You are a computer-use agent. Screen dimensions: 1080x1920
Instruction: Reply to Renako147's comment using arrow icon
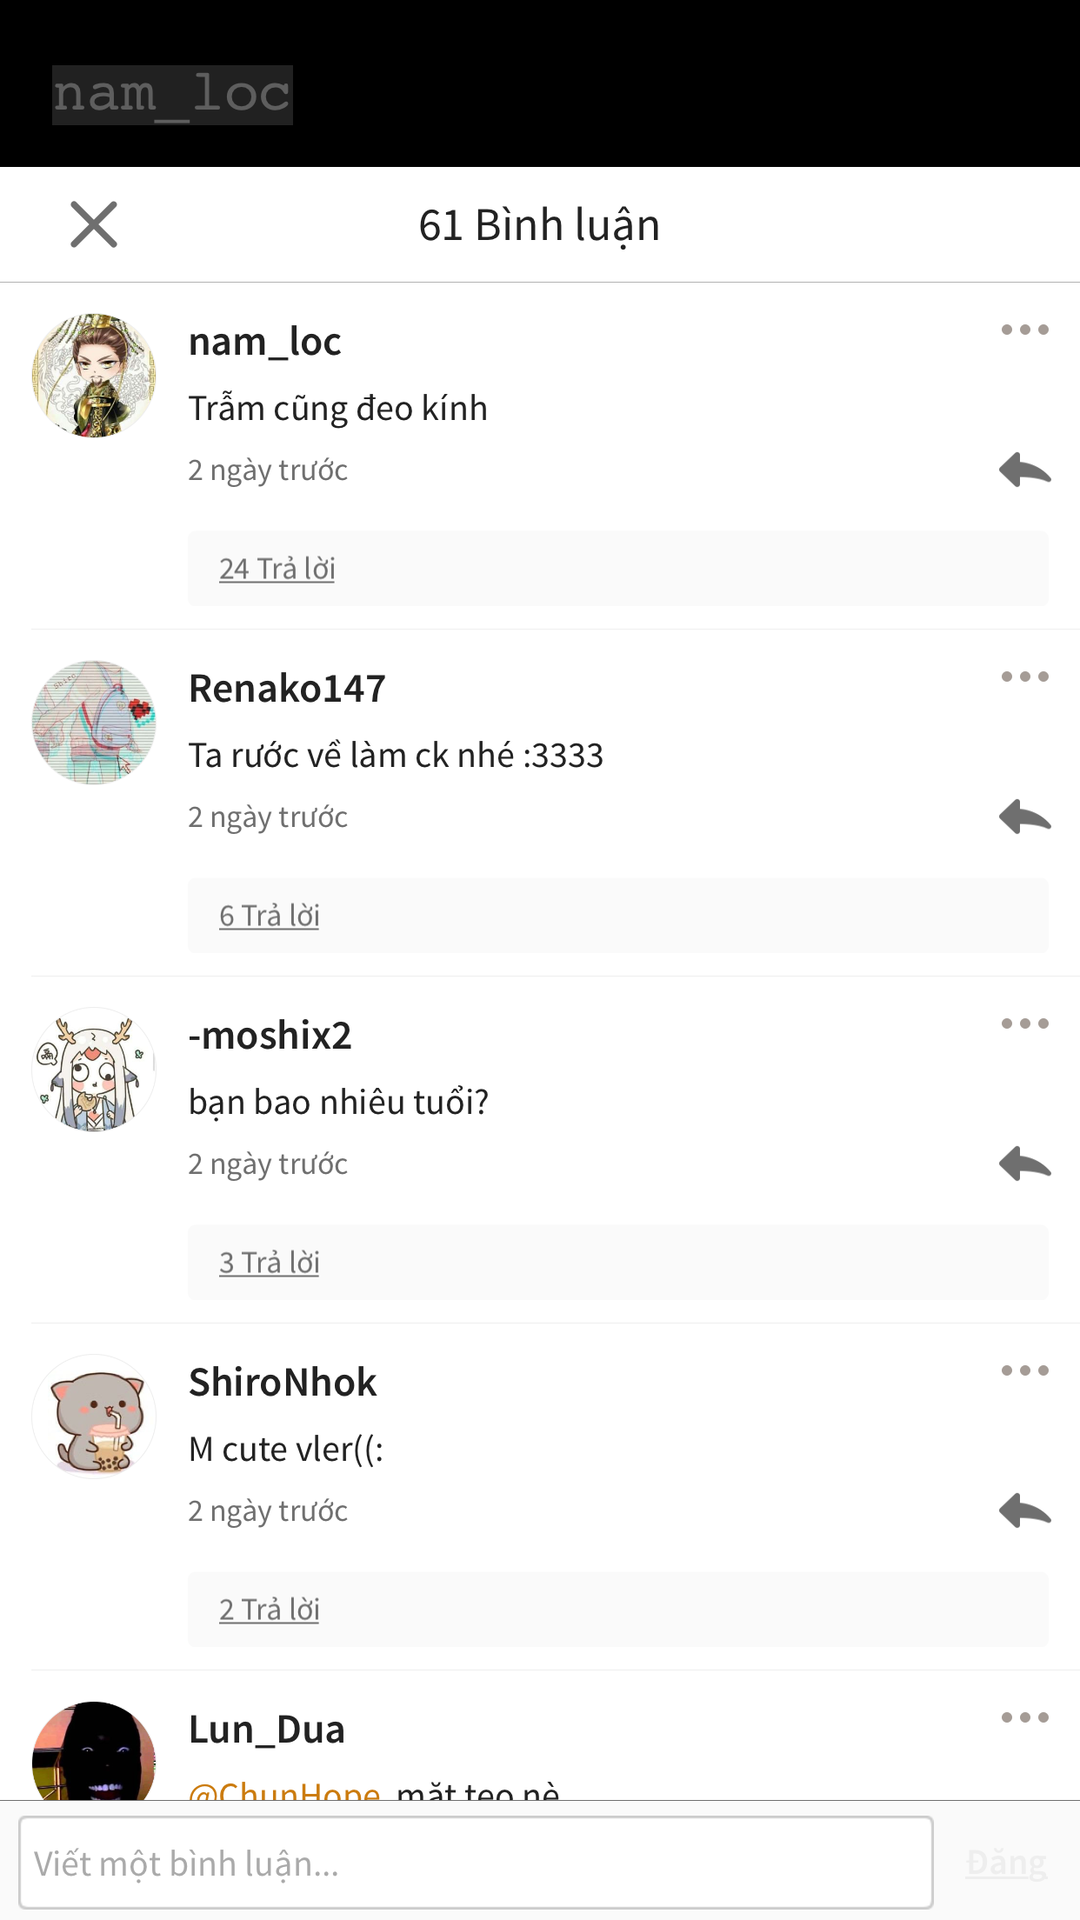point(1025,816)
